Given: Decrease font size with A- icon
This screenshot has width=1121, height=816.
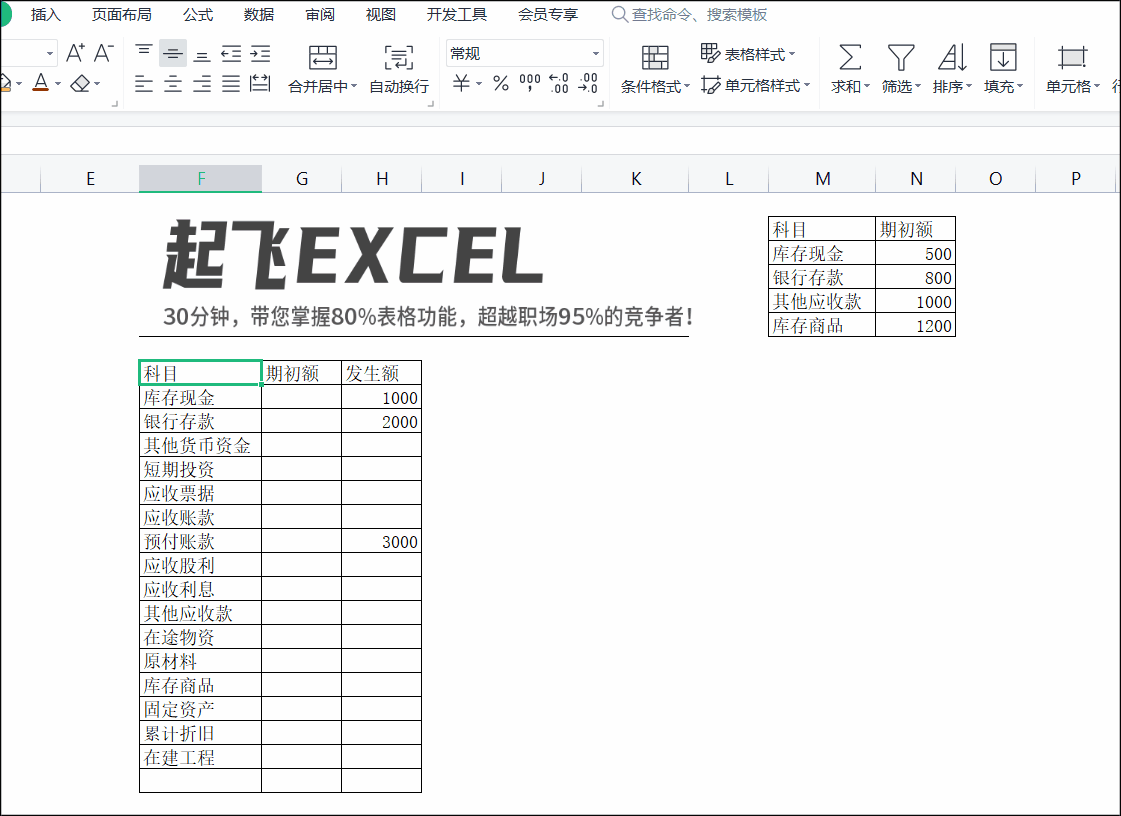Looking at the screenshot, I should click(x=104, y=53).
